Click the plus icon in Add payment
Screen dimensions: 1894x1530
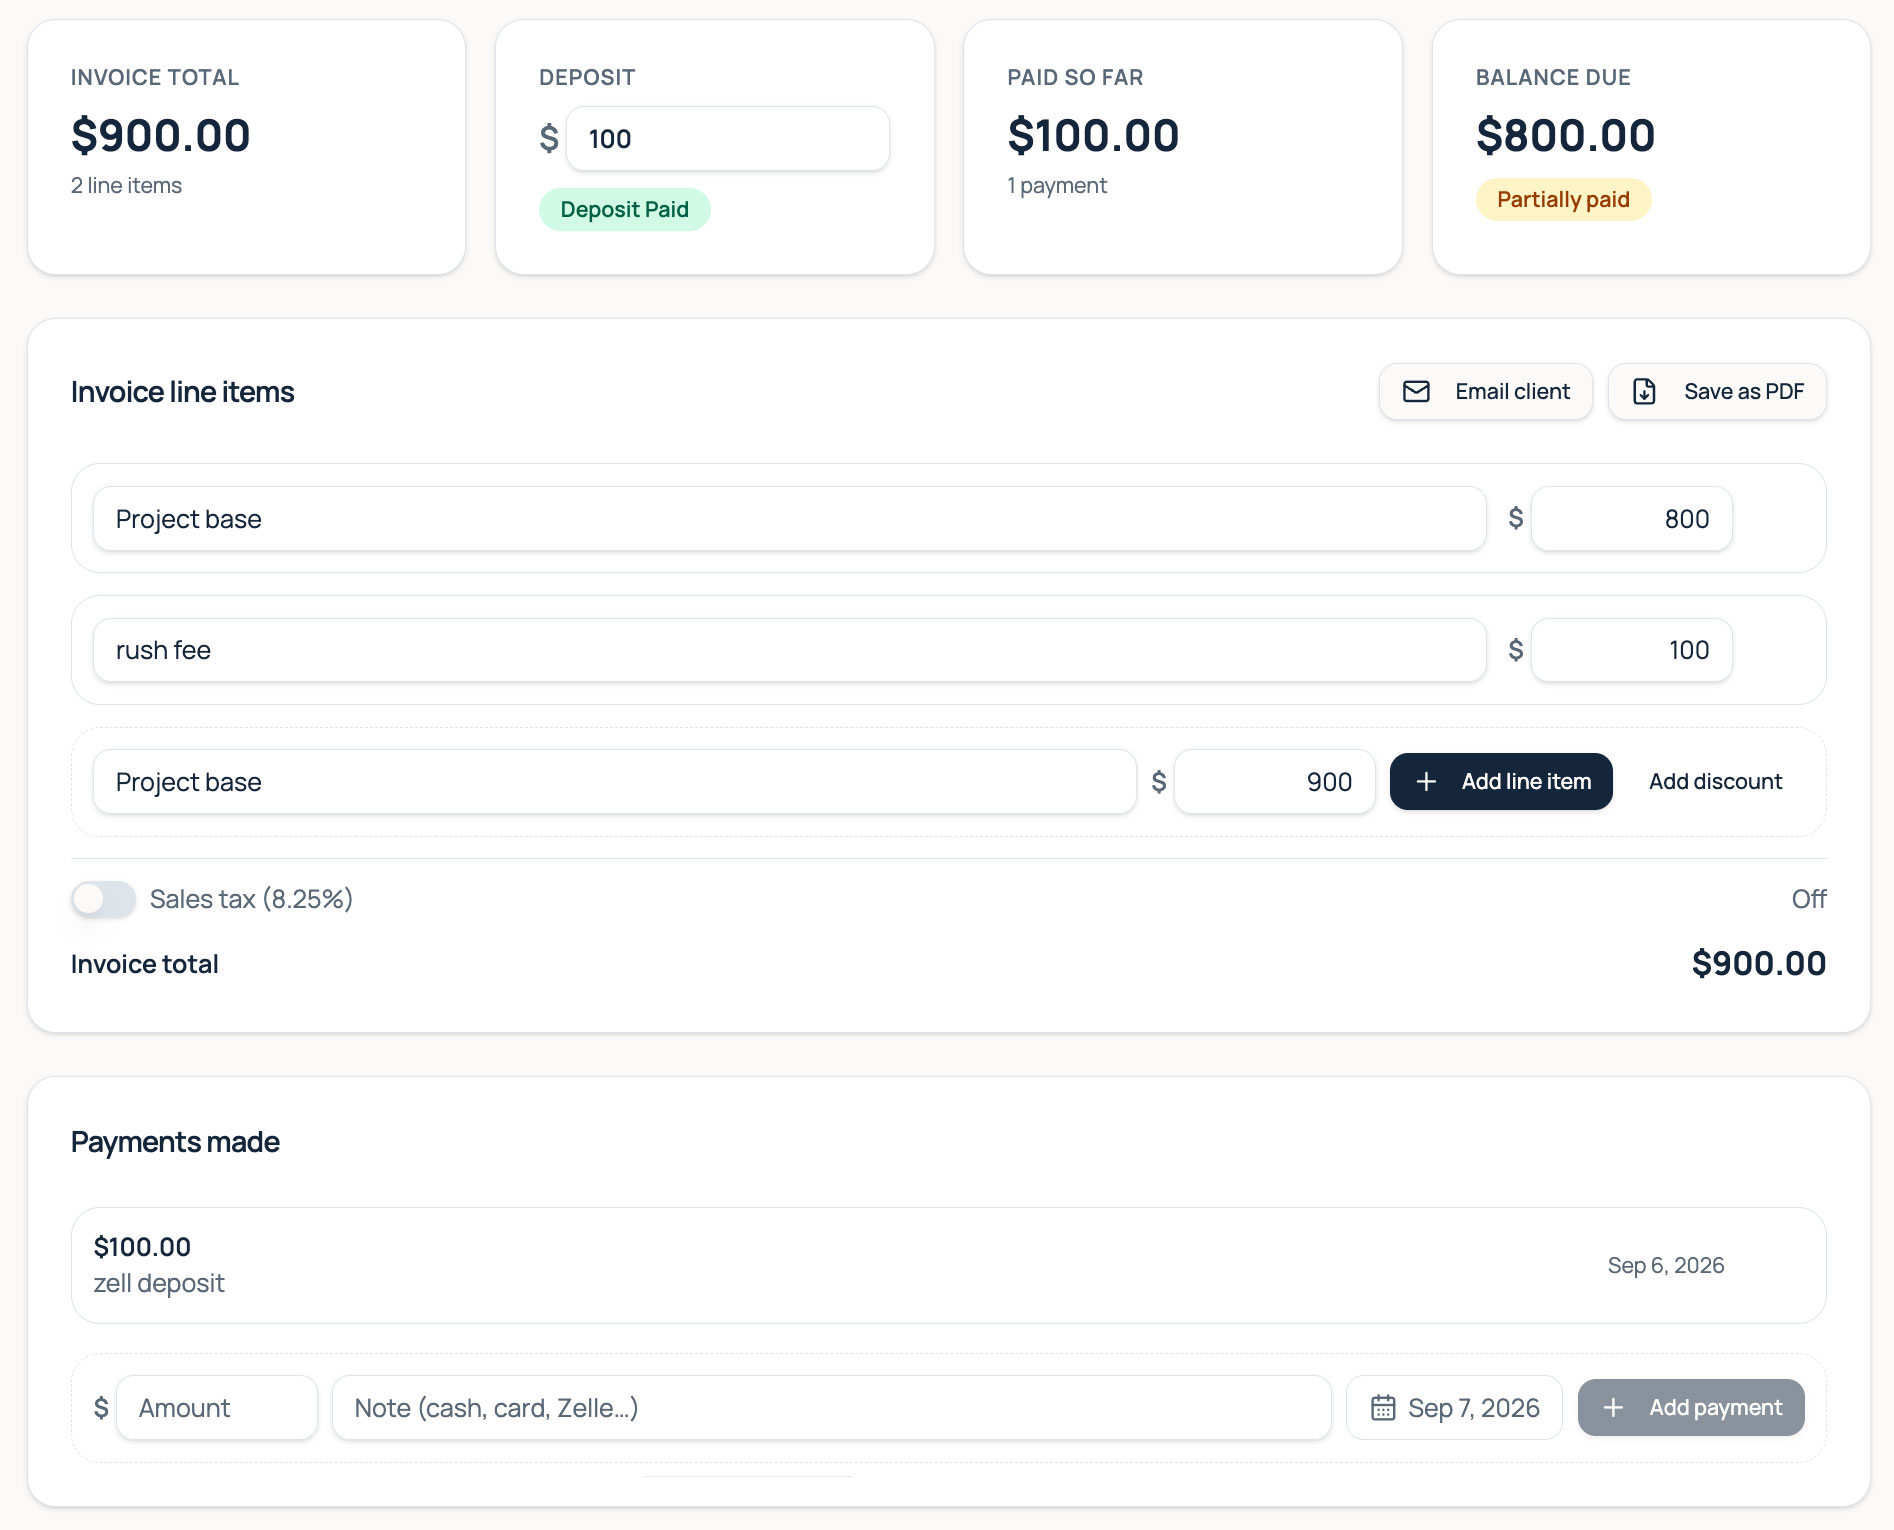pos(1613,1408)
